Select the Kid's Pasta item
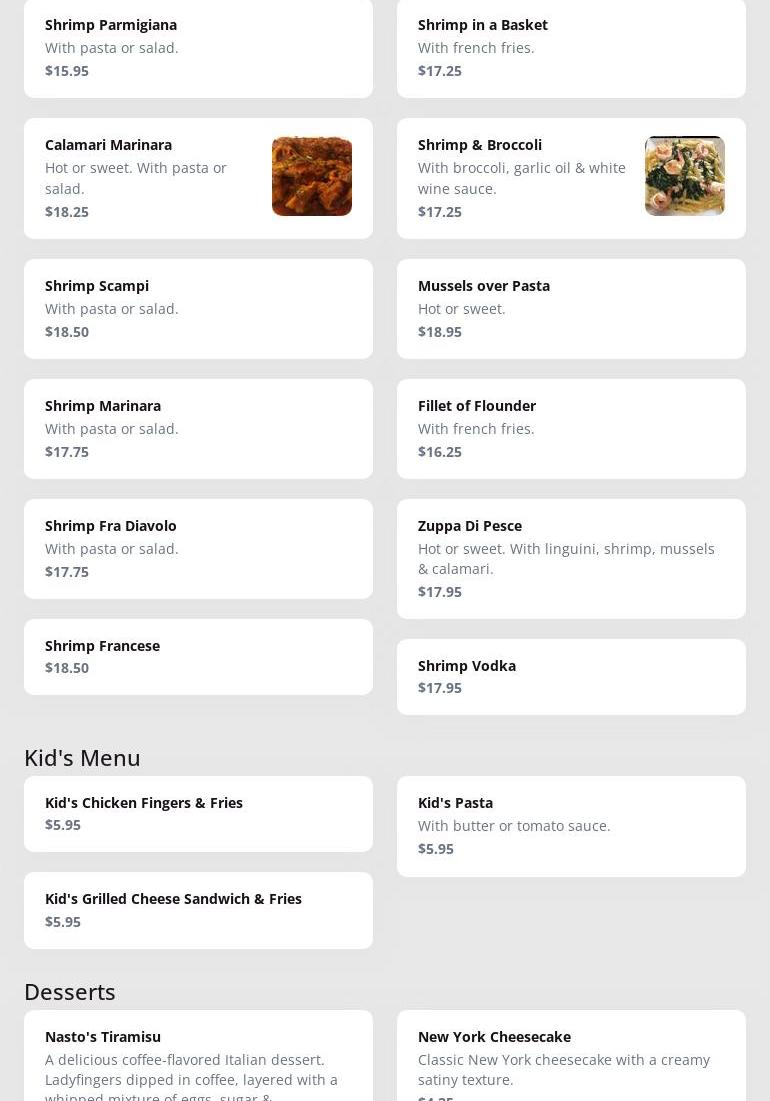 (x=571, y=826)
